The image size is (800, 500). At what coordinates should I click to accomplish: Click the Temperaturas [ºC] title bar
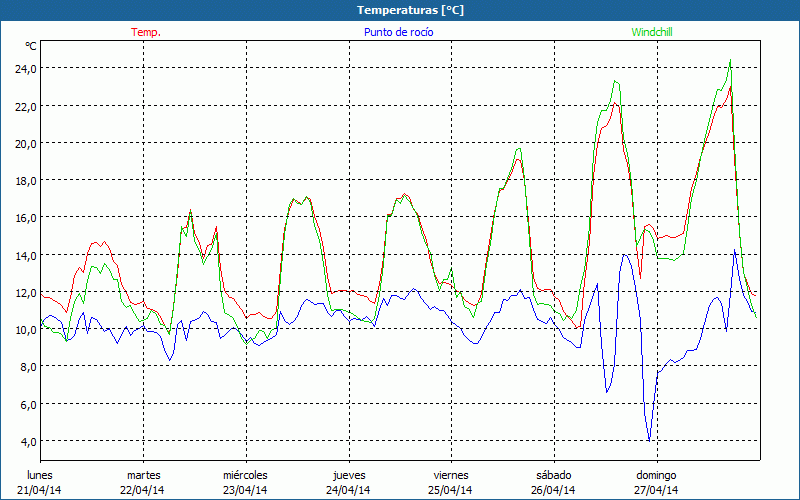point(400,10)
